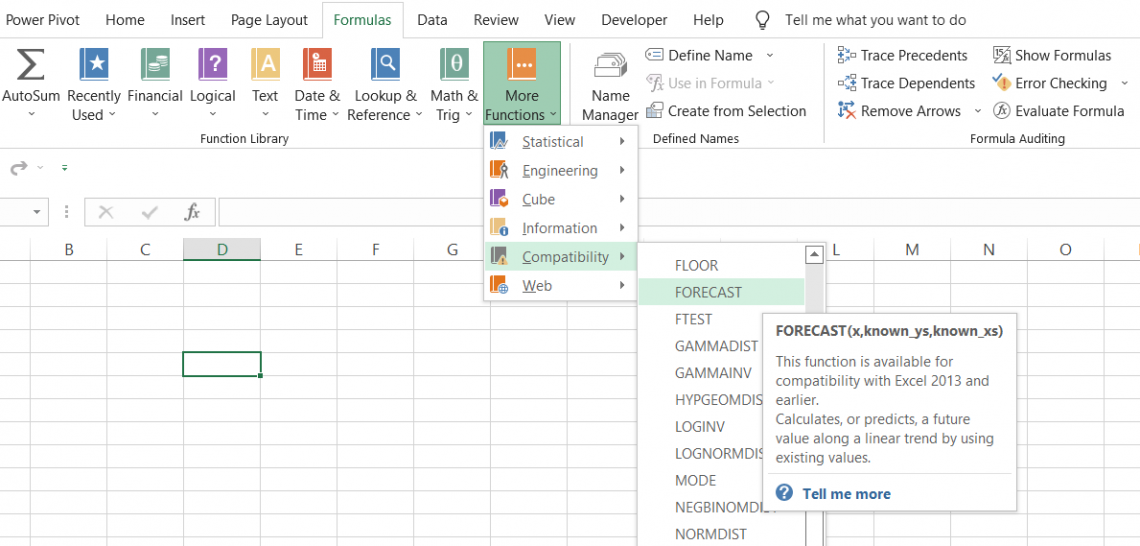Switch to the Data ribbon tab
The width and height of the screenshot is (1140, 546).
pyautogui.click(x=432, y=20)
